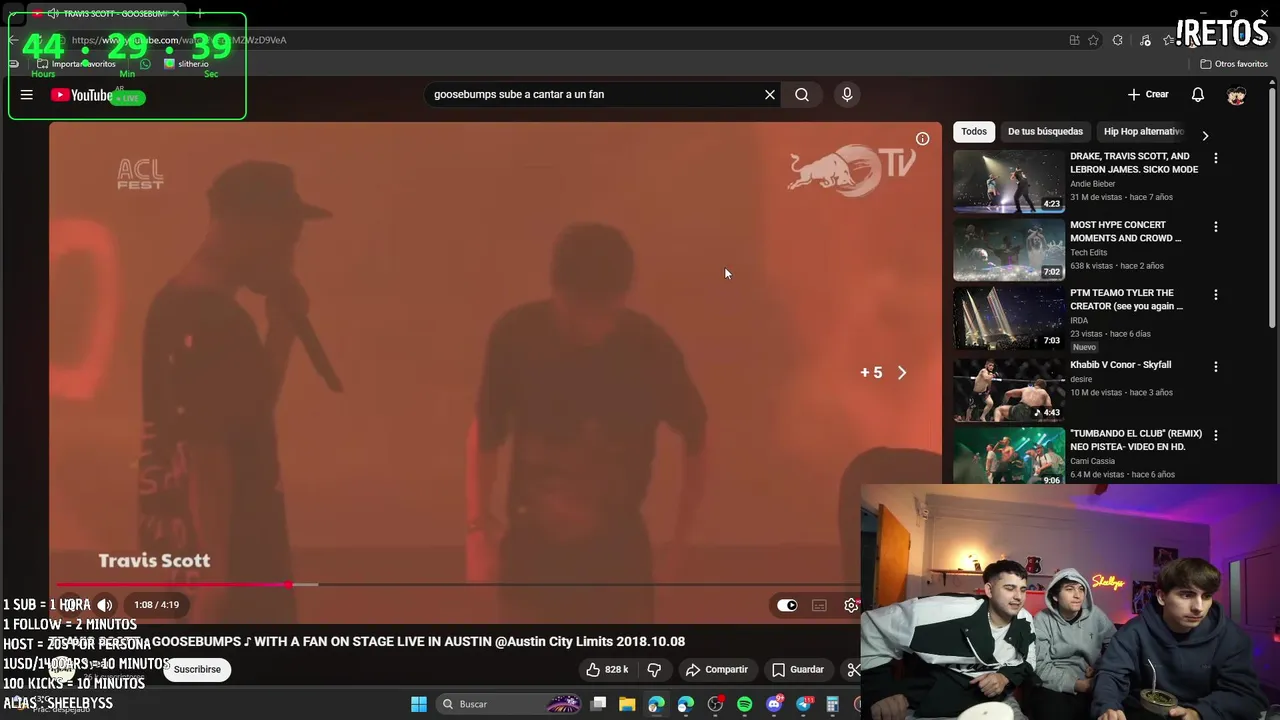Show more filter chips with the arrow
Screen dimensions: 1280x720
tap(1205, 135)
